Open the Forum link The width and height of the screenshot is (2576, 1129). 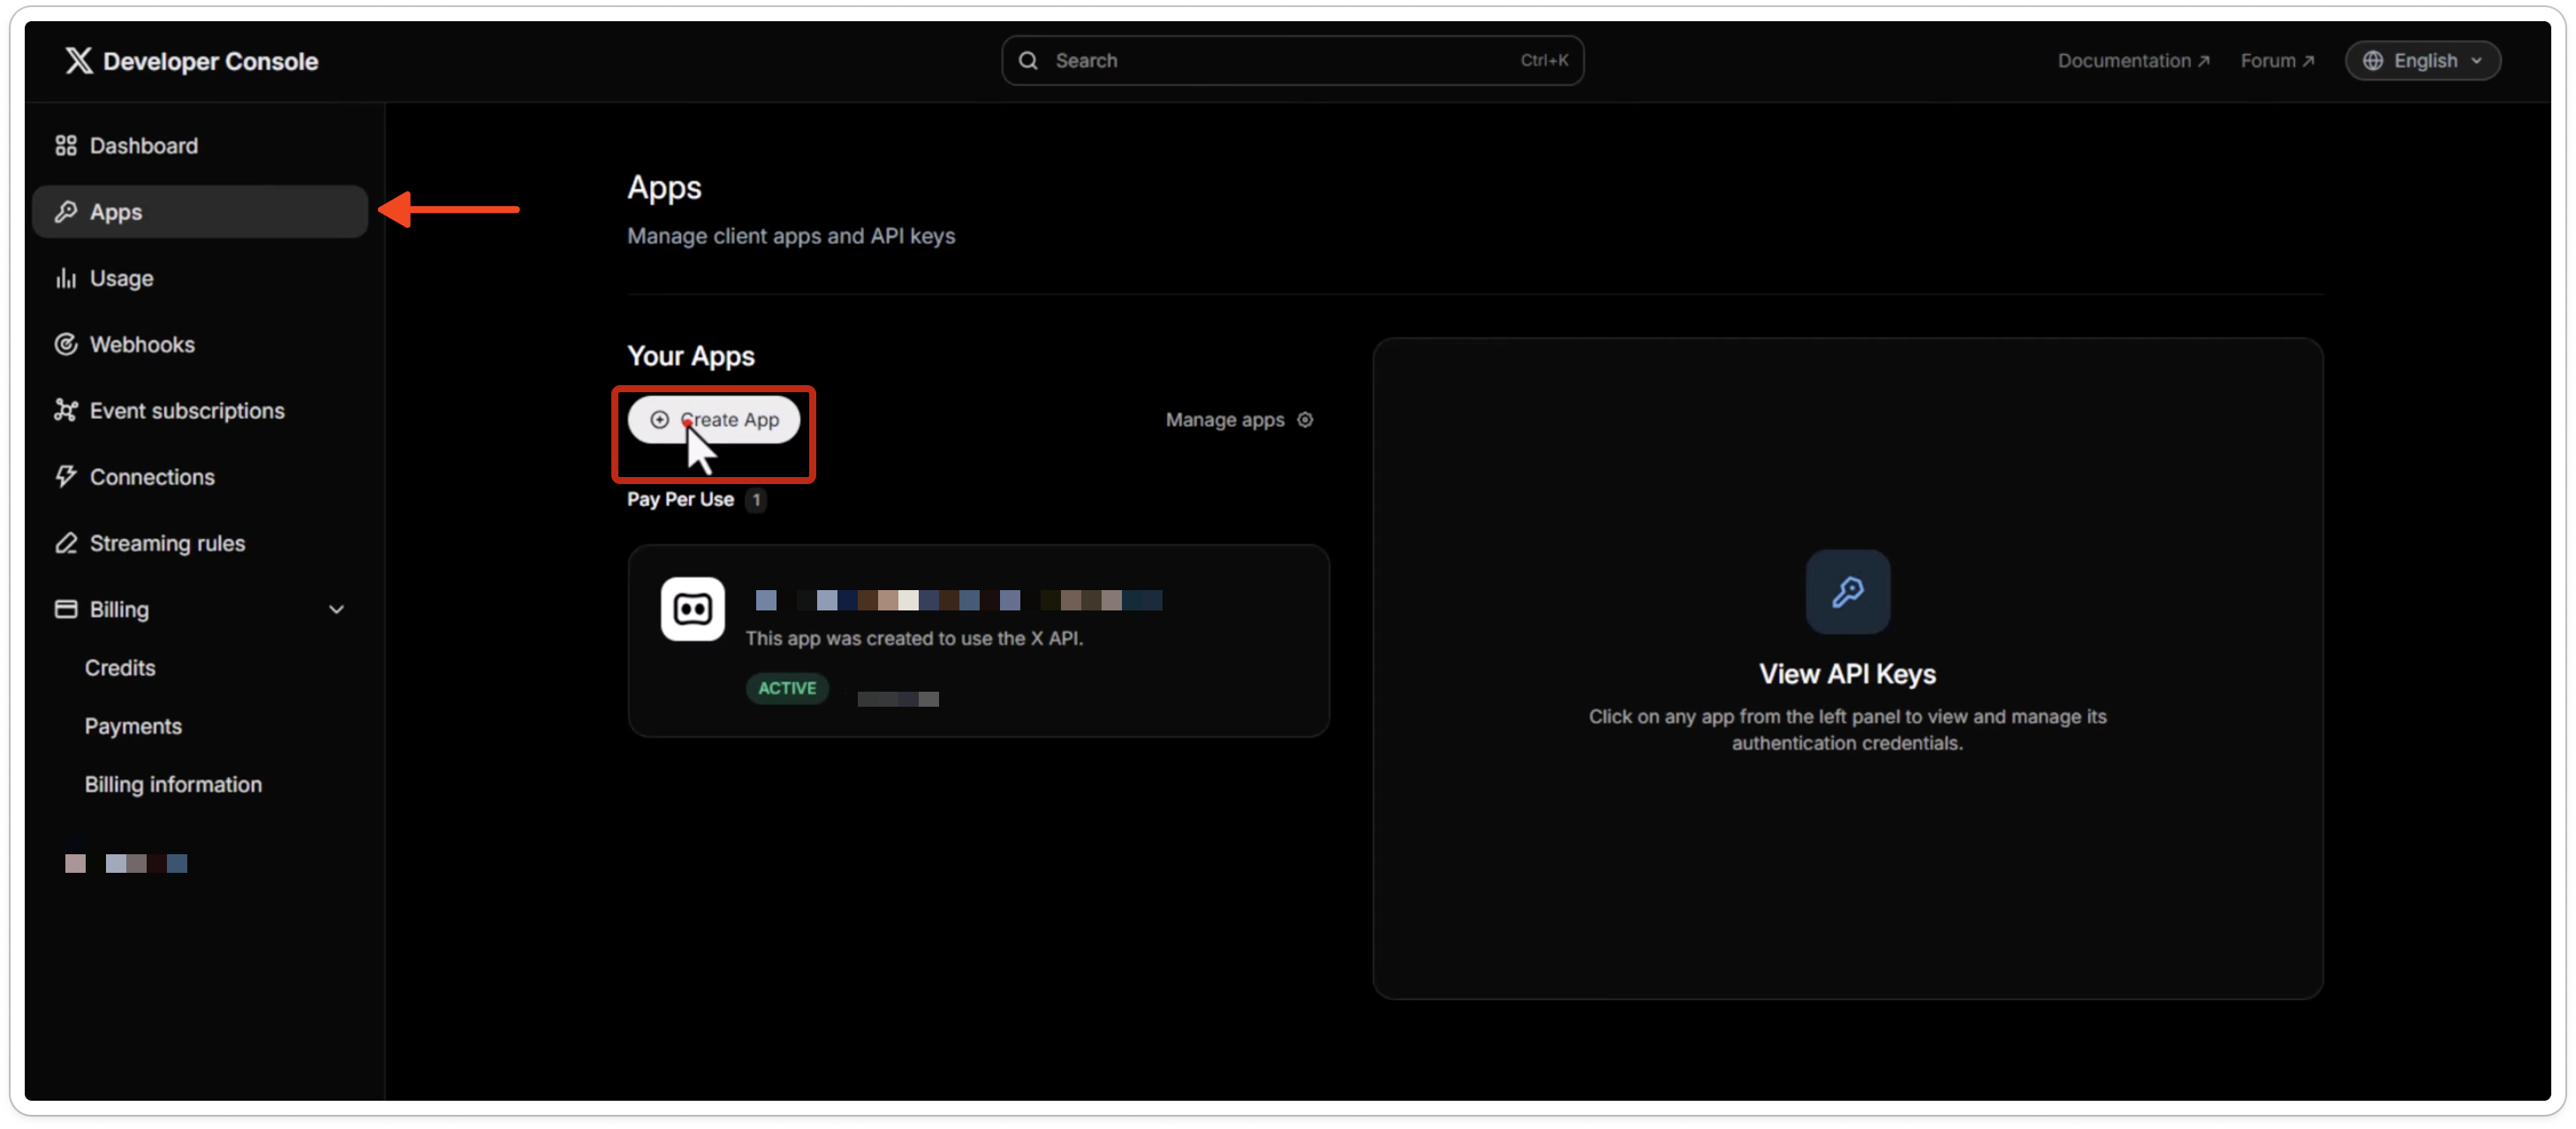(x=2277, y=61)
